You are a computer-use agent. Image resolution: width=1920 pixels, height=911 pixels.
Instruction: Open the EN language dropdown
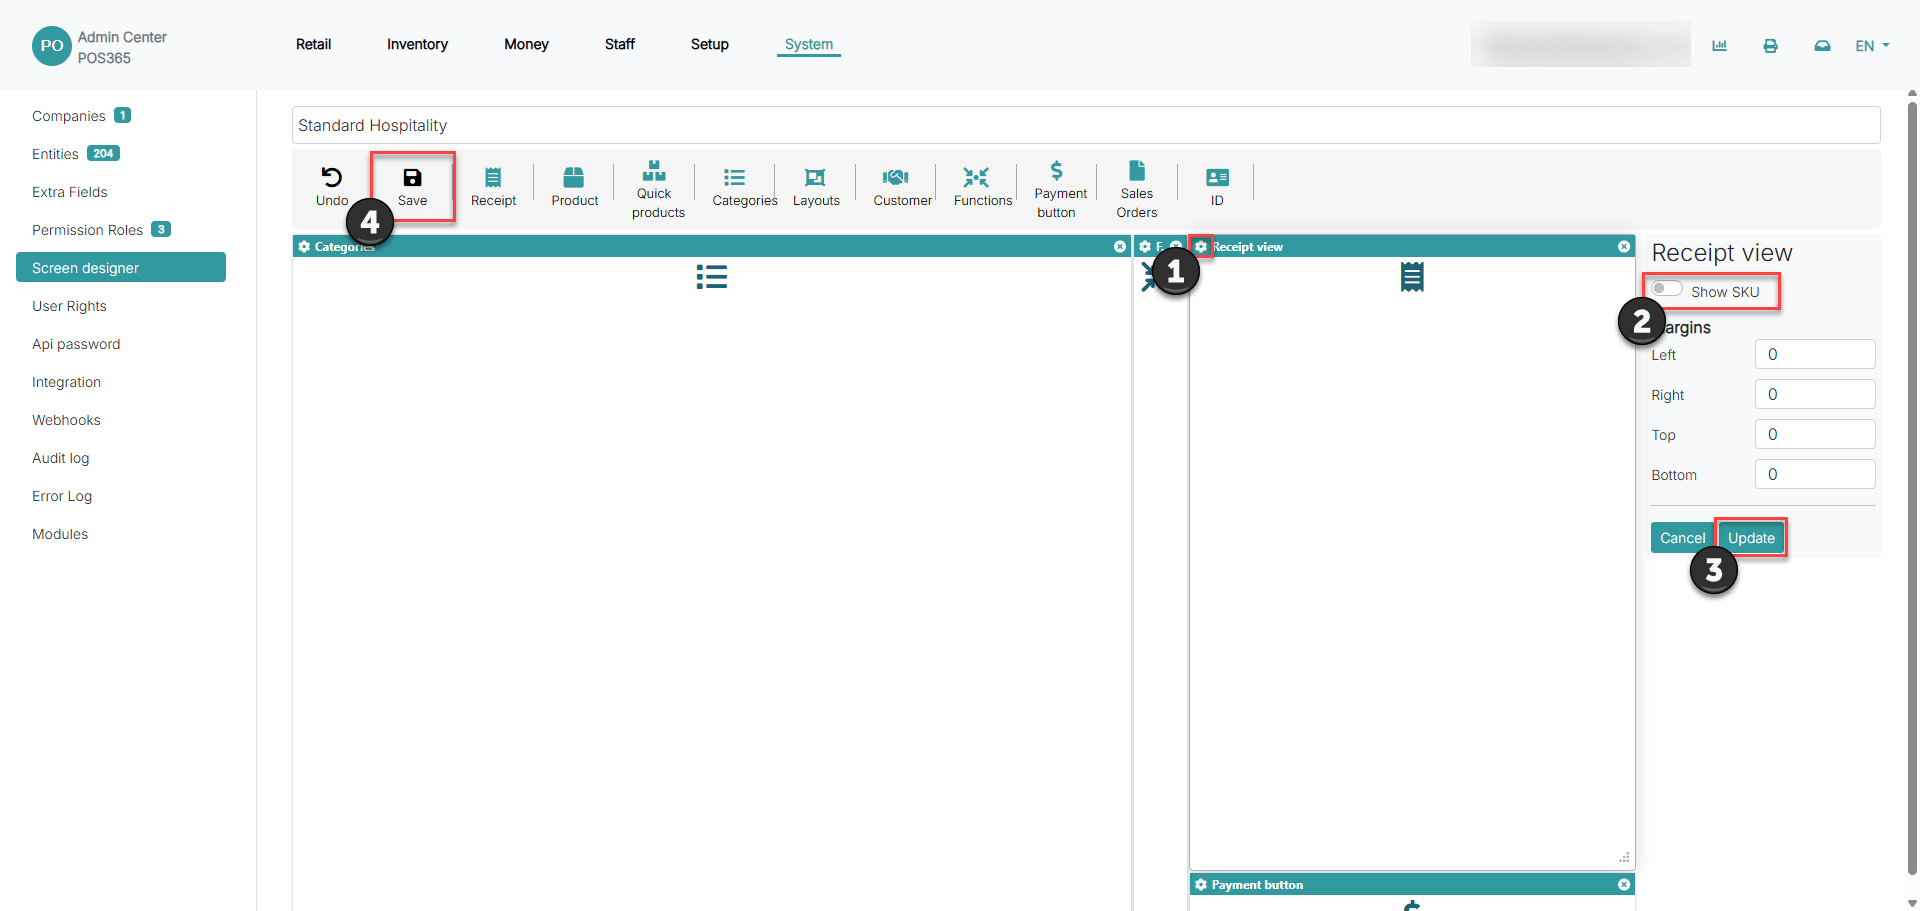pos(1872,46)
